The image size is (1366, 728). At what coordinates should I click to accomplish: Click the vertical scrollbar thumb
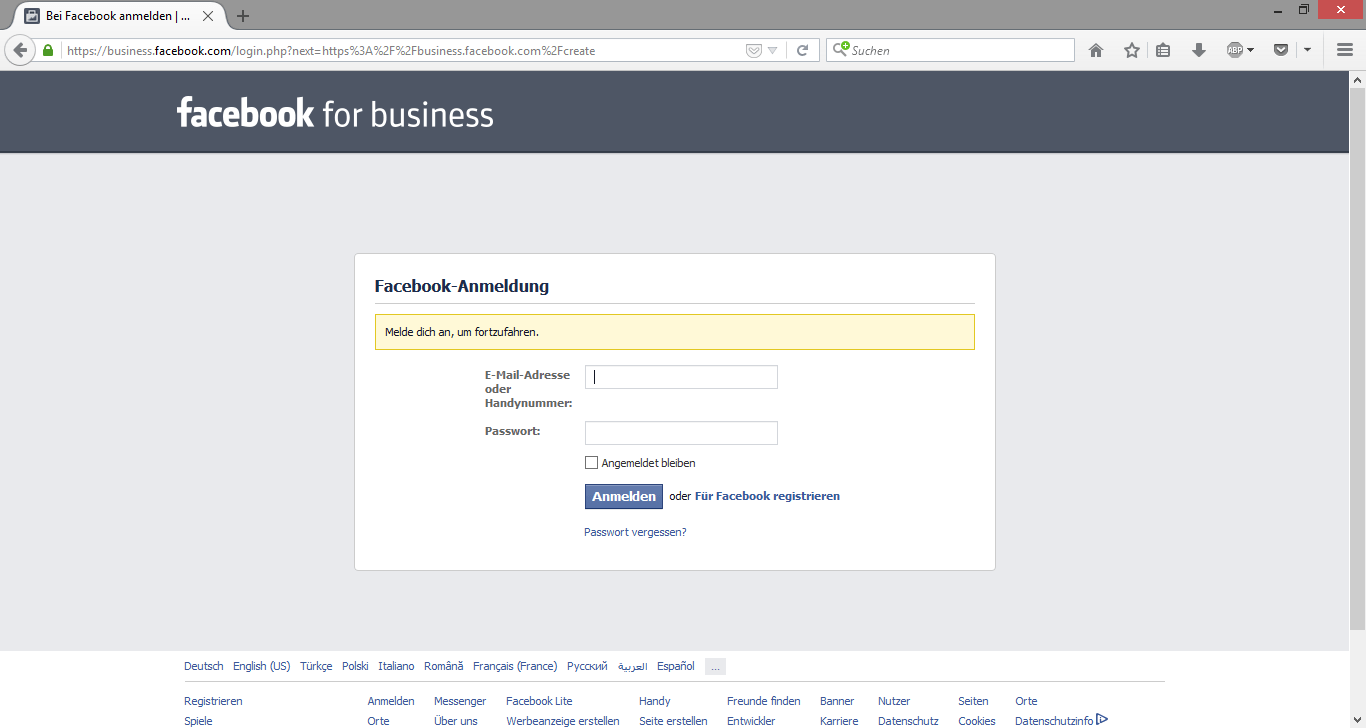coord(1358,358)
